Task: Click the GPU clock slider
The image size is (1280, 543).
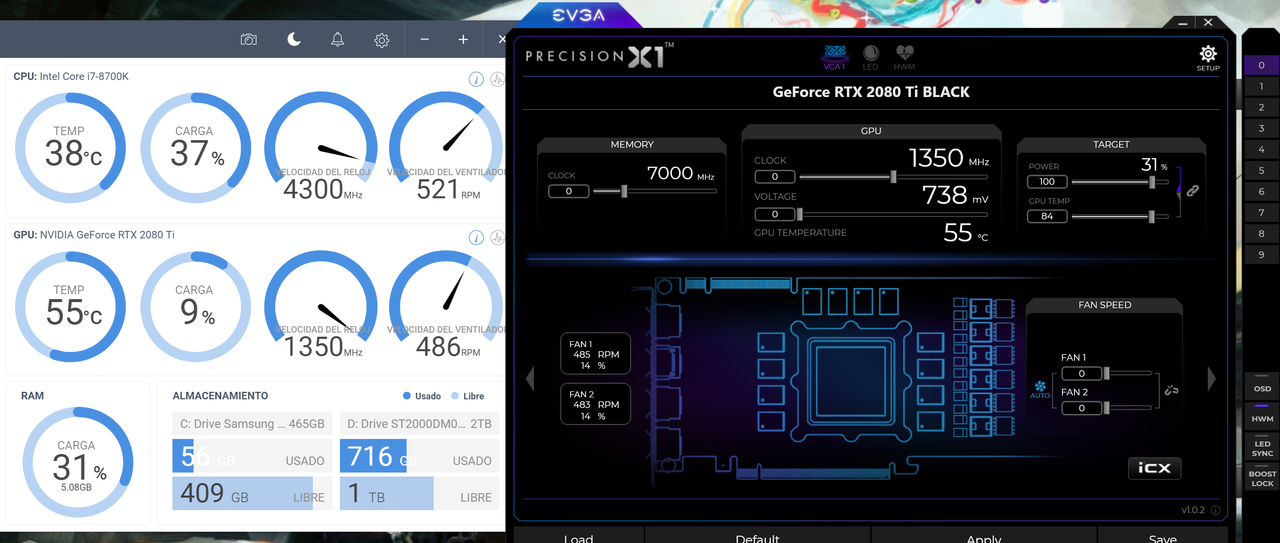Action: 894,176
